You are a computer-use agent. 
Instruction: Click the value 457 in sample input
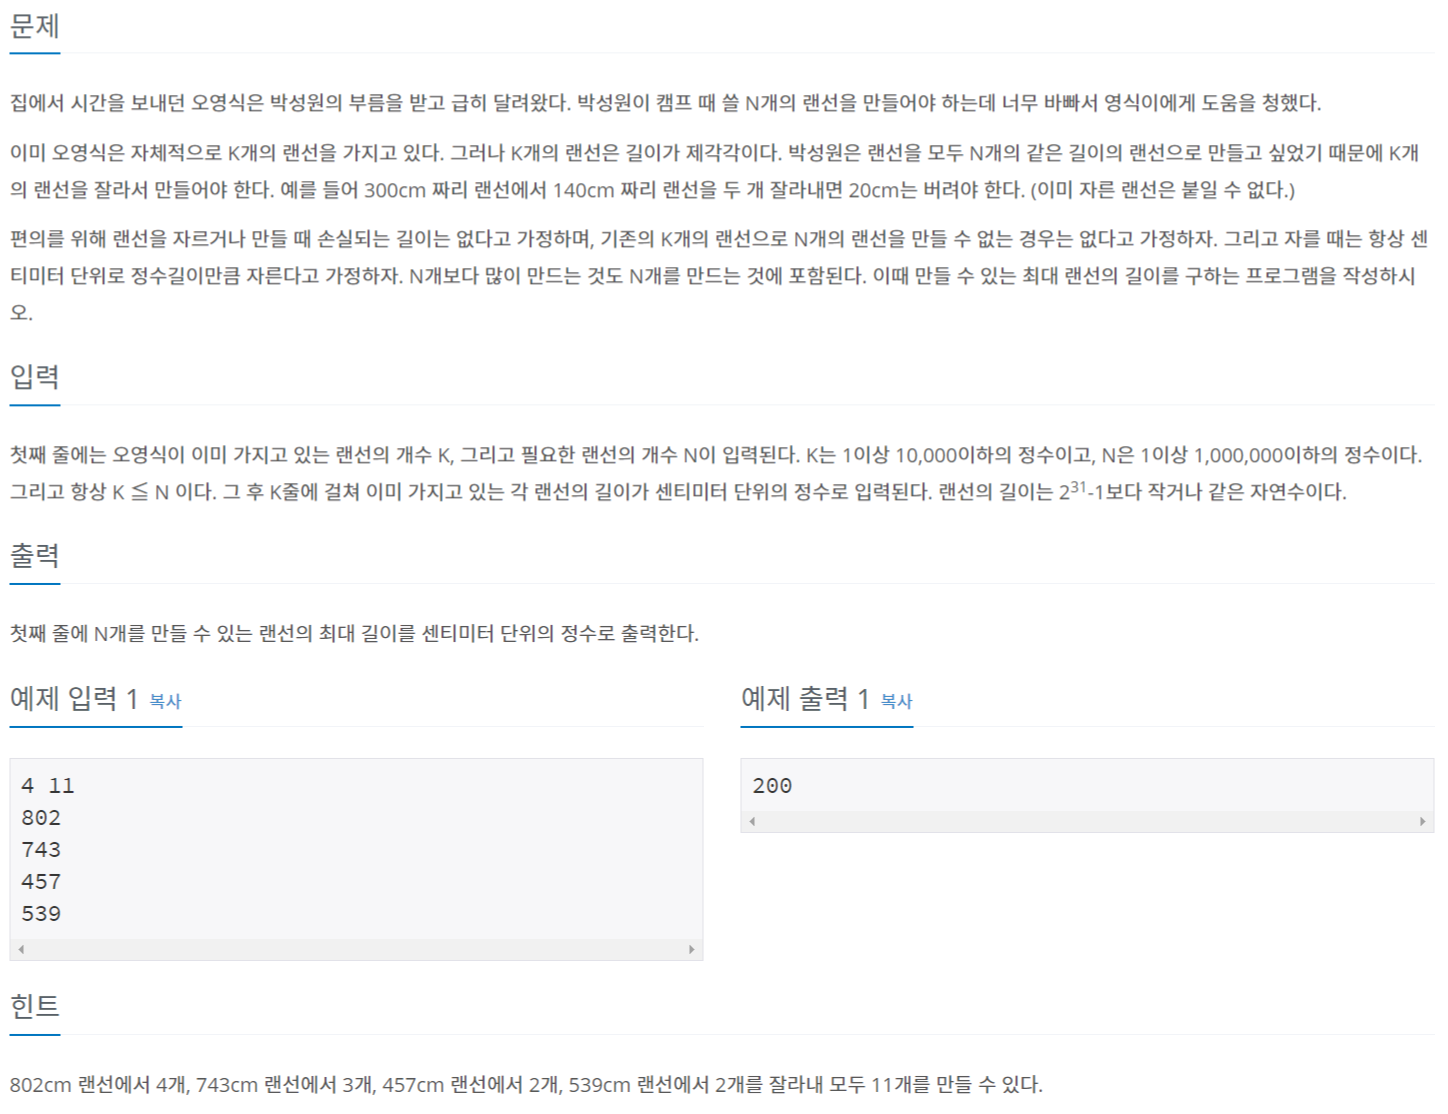41,882
